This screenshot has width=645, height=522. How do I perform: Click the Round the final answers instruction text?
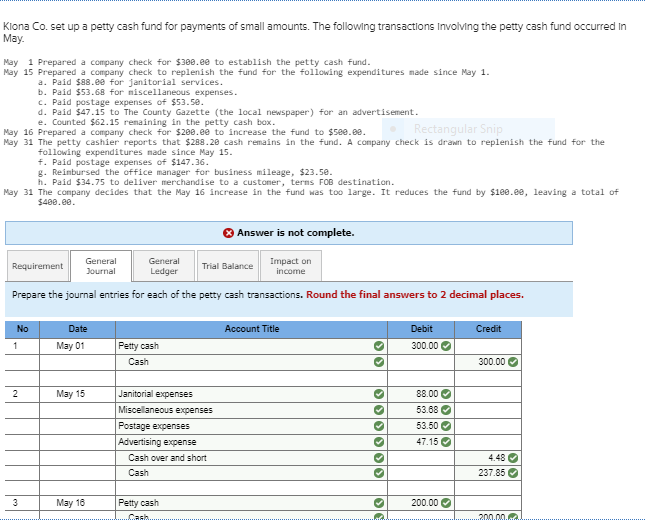coord(415,295)
